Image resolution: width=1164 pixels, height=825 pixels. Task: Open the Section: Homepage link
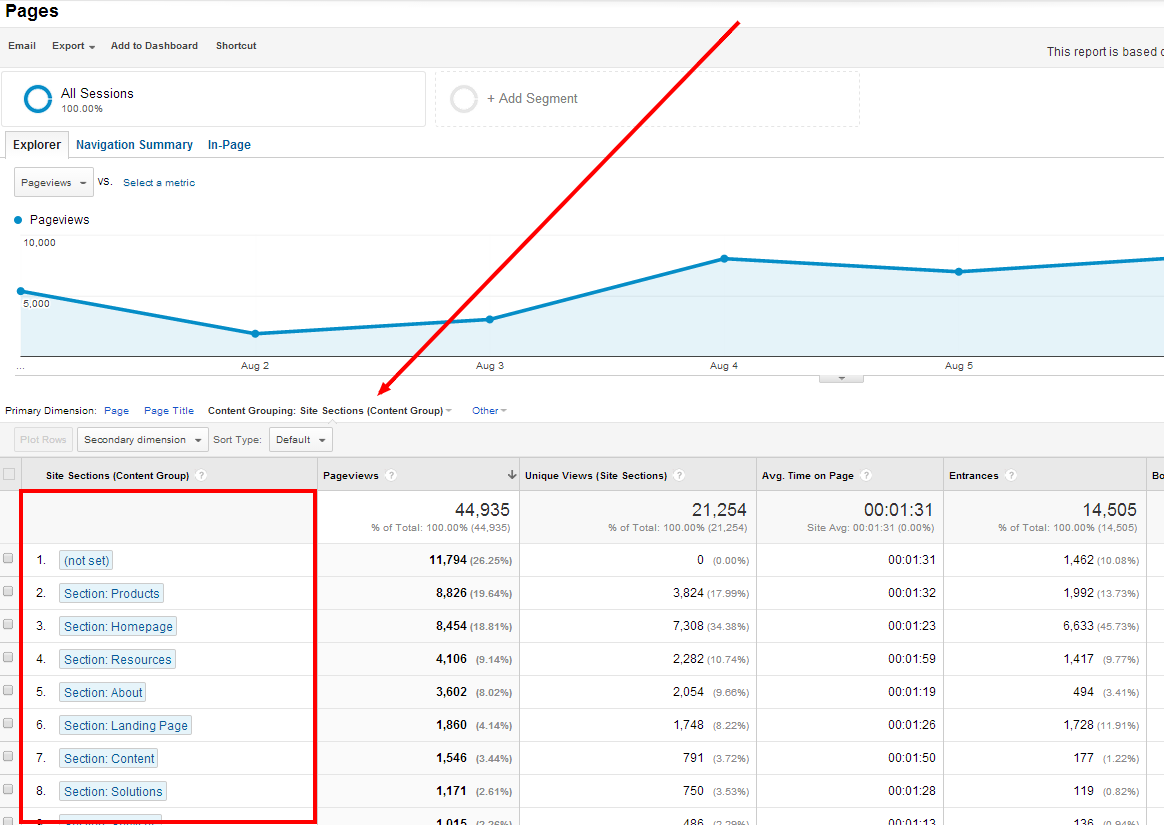point(118,627)
